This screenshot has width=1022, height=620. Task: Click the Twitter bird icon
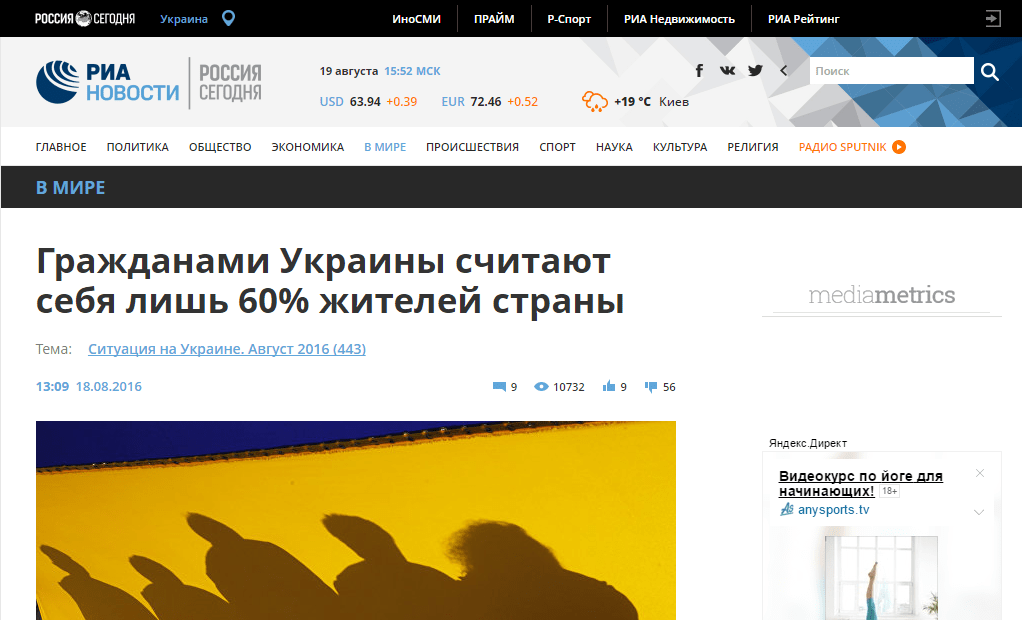click(755, 70)
